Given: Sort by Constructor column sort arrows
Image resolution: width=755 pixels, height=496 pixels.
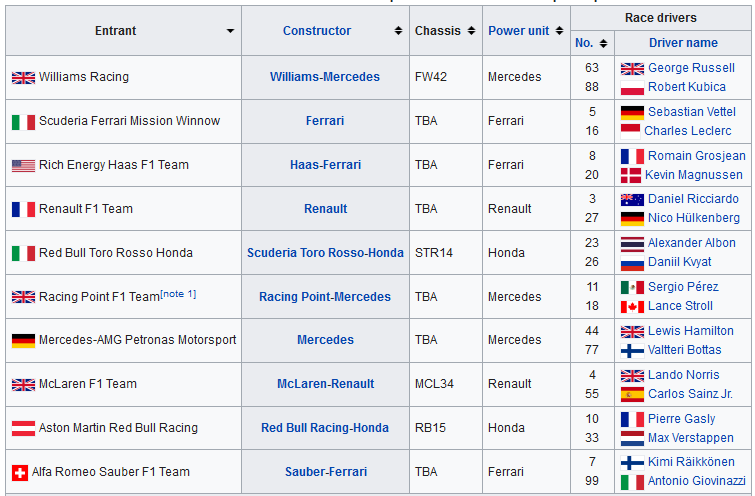Looking at the screenshot, I should click(x=398, y=31).
